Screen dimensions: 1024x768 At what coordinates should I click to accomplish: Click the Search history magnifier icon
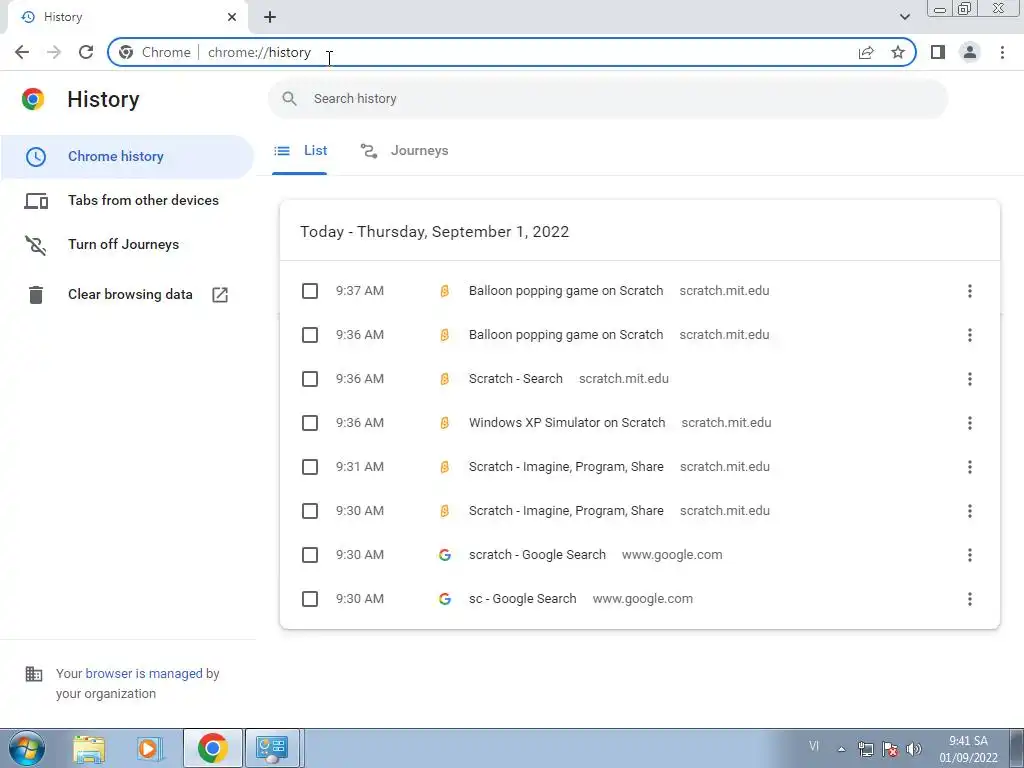(x=289, y=99)
